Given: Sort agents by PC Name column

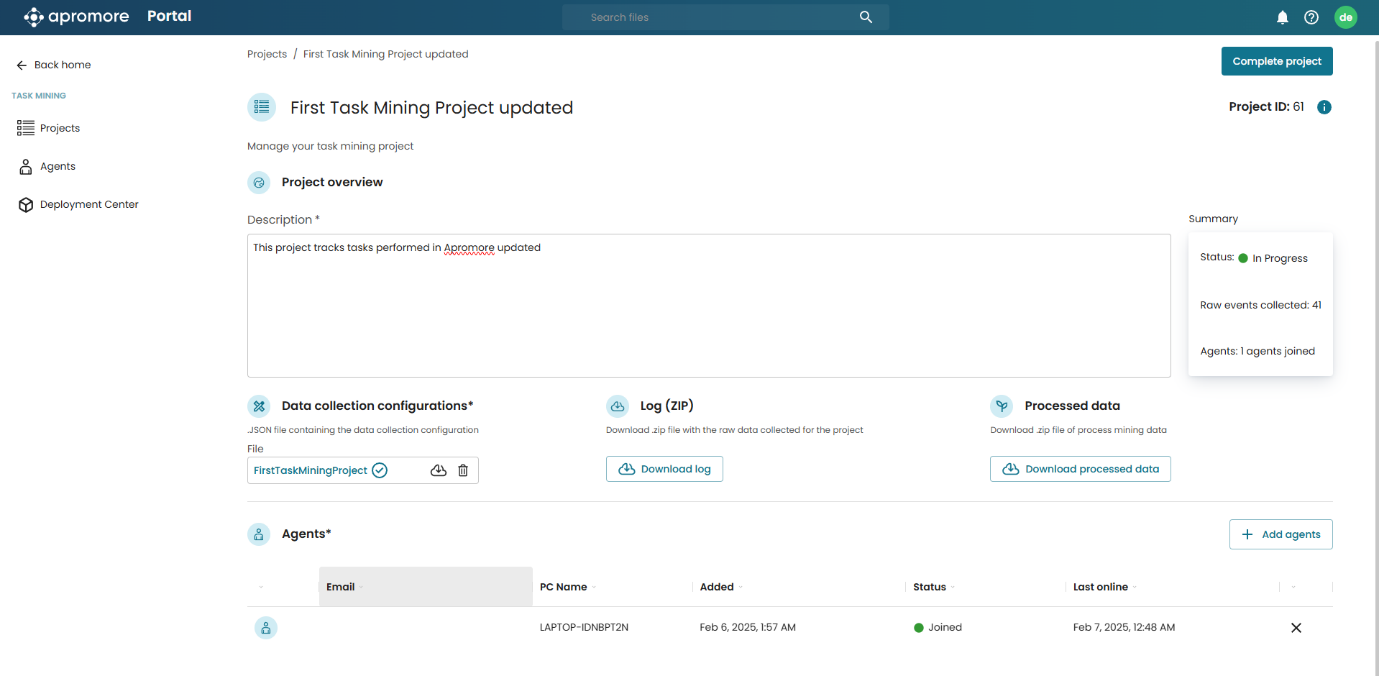Looking at the screenshot, I should pos(563,587).
